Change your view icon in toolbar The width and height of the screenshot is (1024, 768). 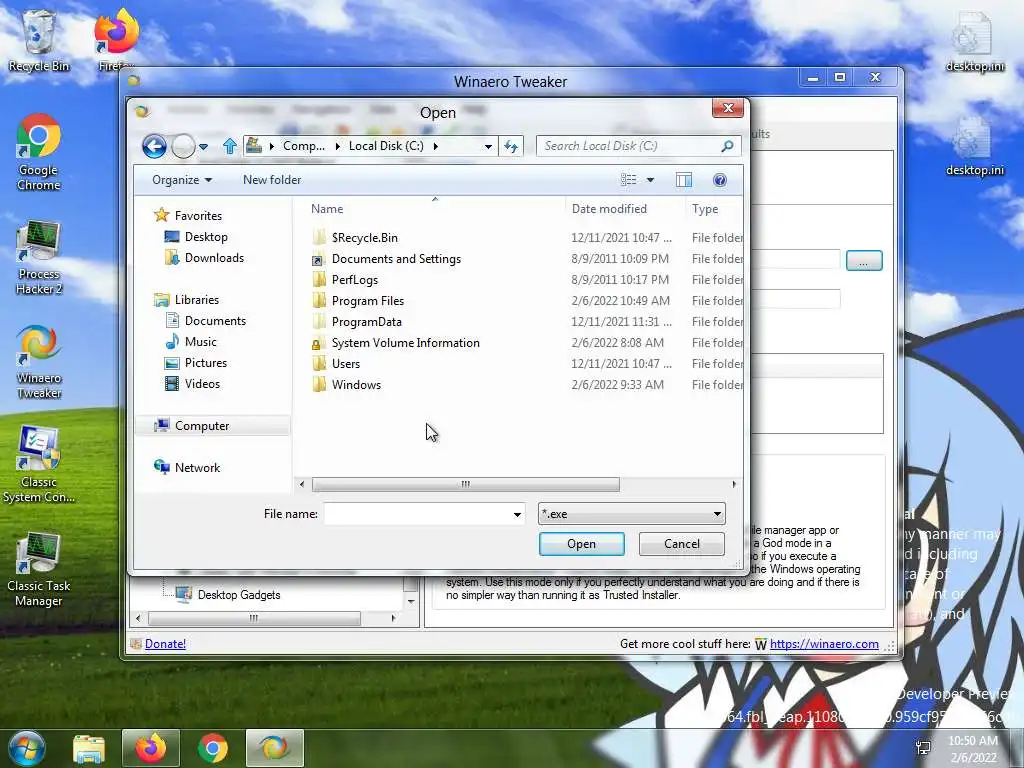(x=628, y=180)
